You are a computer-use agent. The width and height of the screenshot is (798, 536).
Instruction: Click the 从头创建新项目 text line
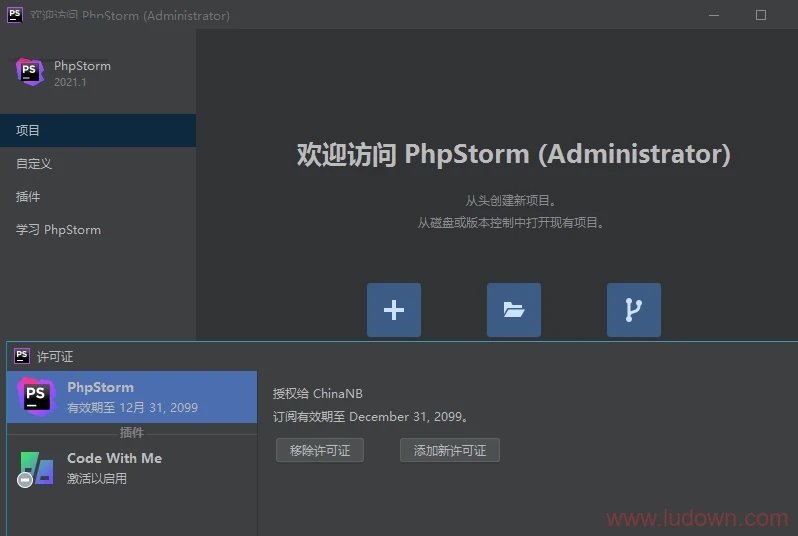[510, 201]
